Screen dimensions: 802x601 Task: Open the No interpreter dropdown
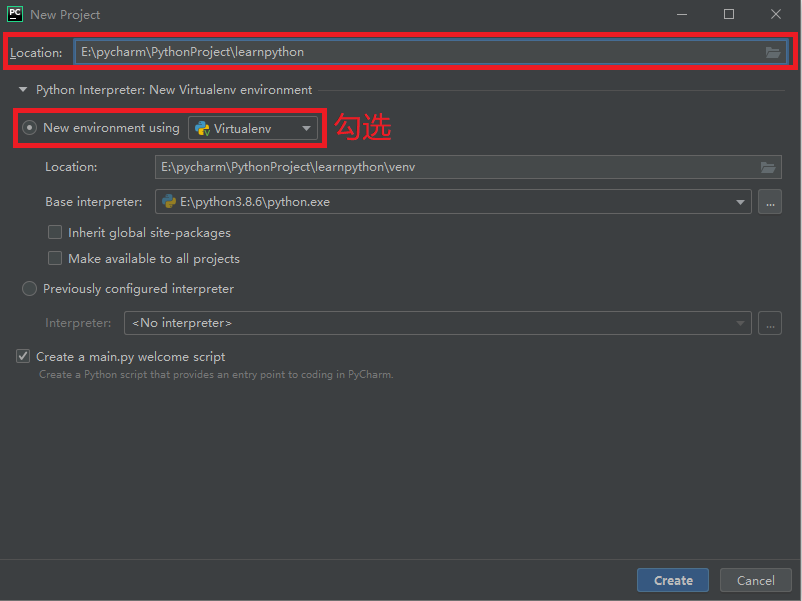point(438,323)
